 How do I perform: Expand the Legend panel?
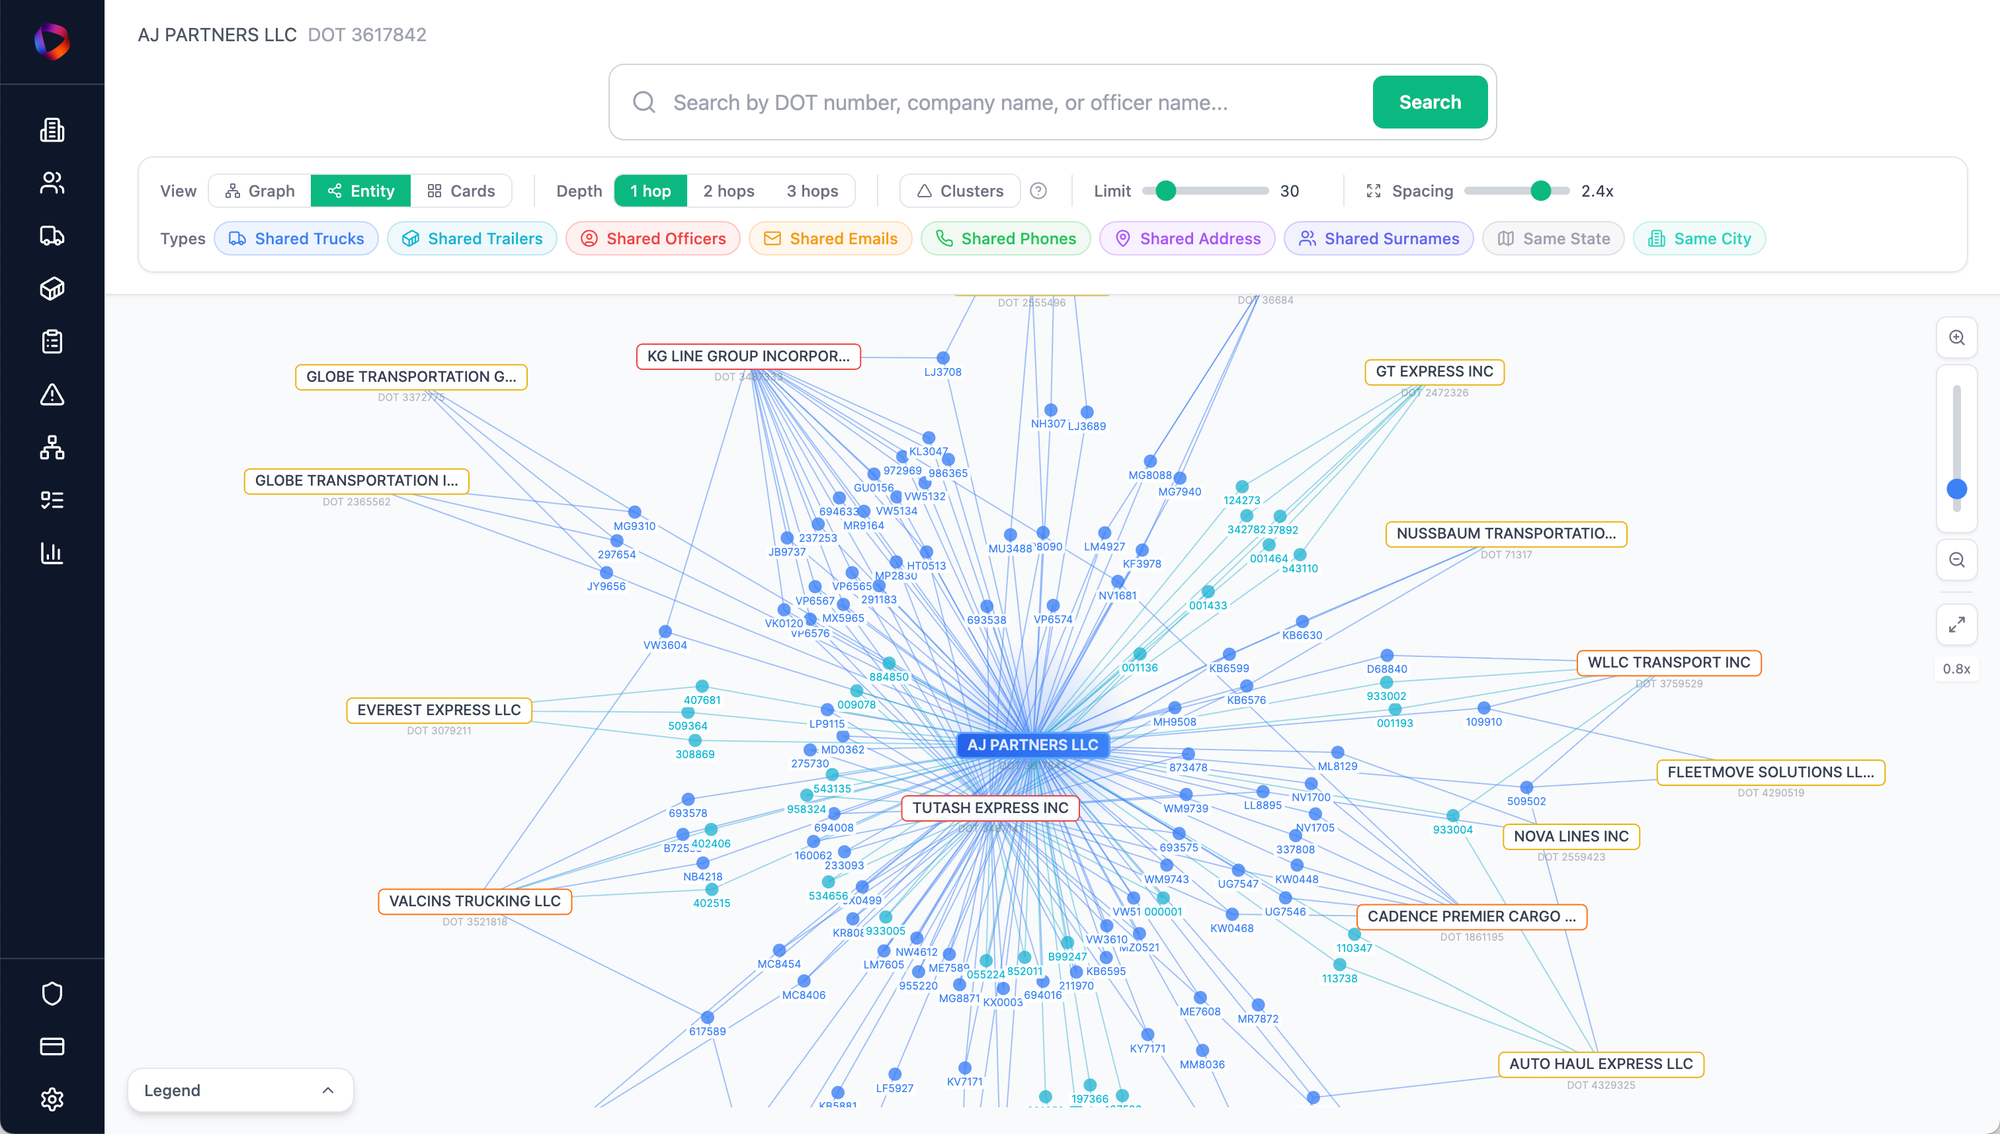240,1090
